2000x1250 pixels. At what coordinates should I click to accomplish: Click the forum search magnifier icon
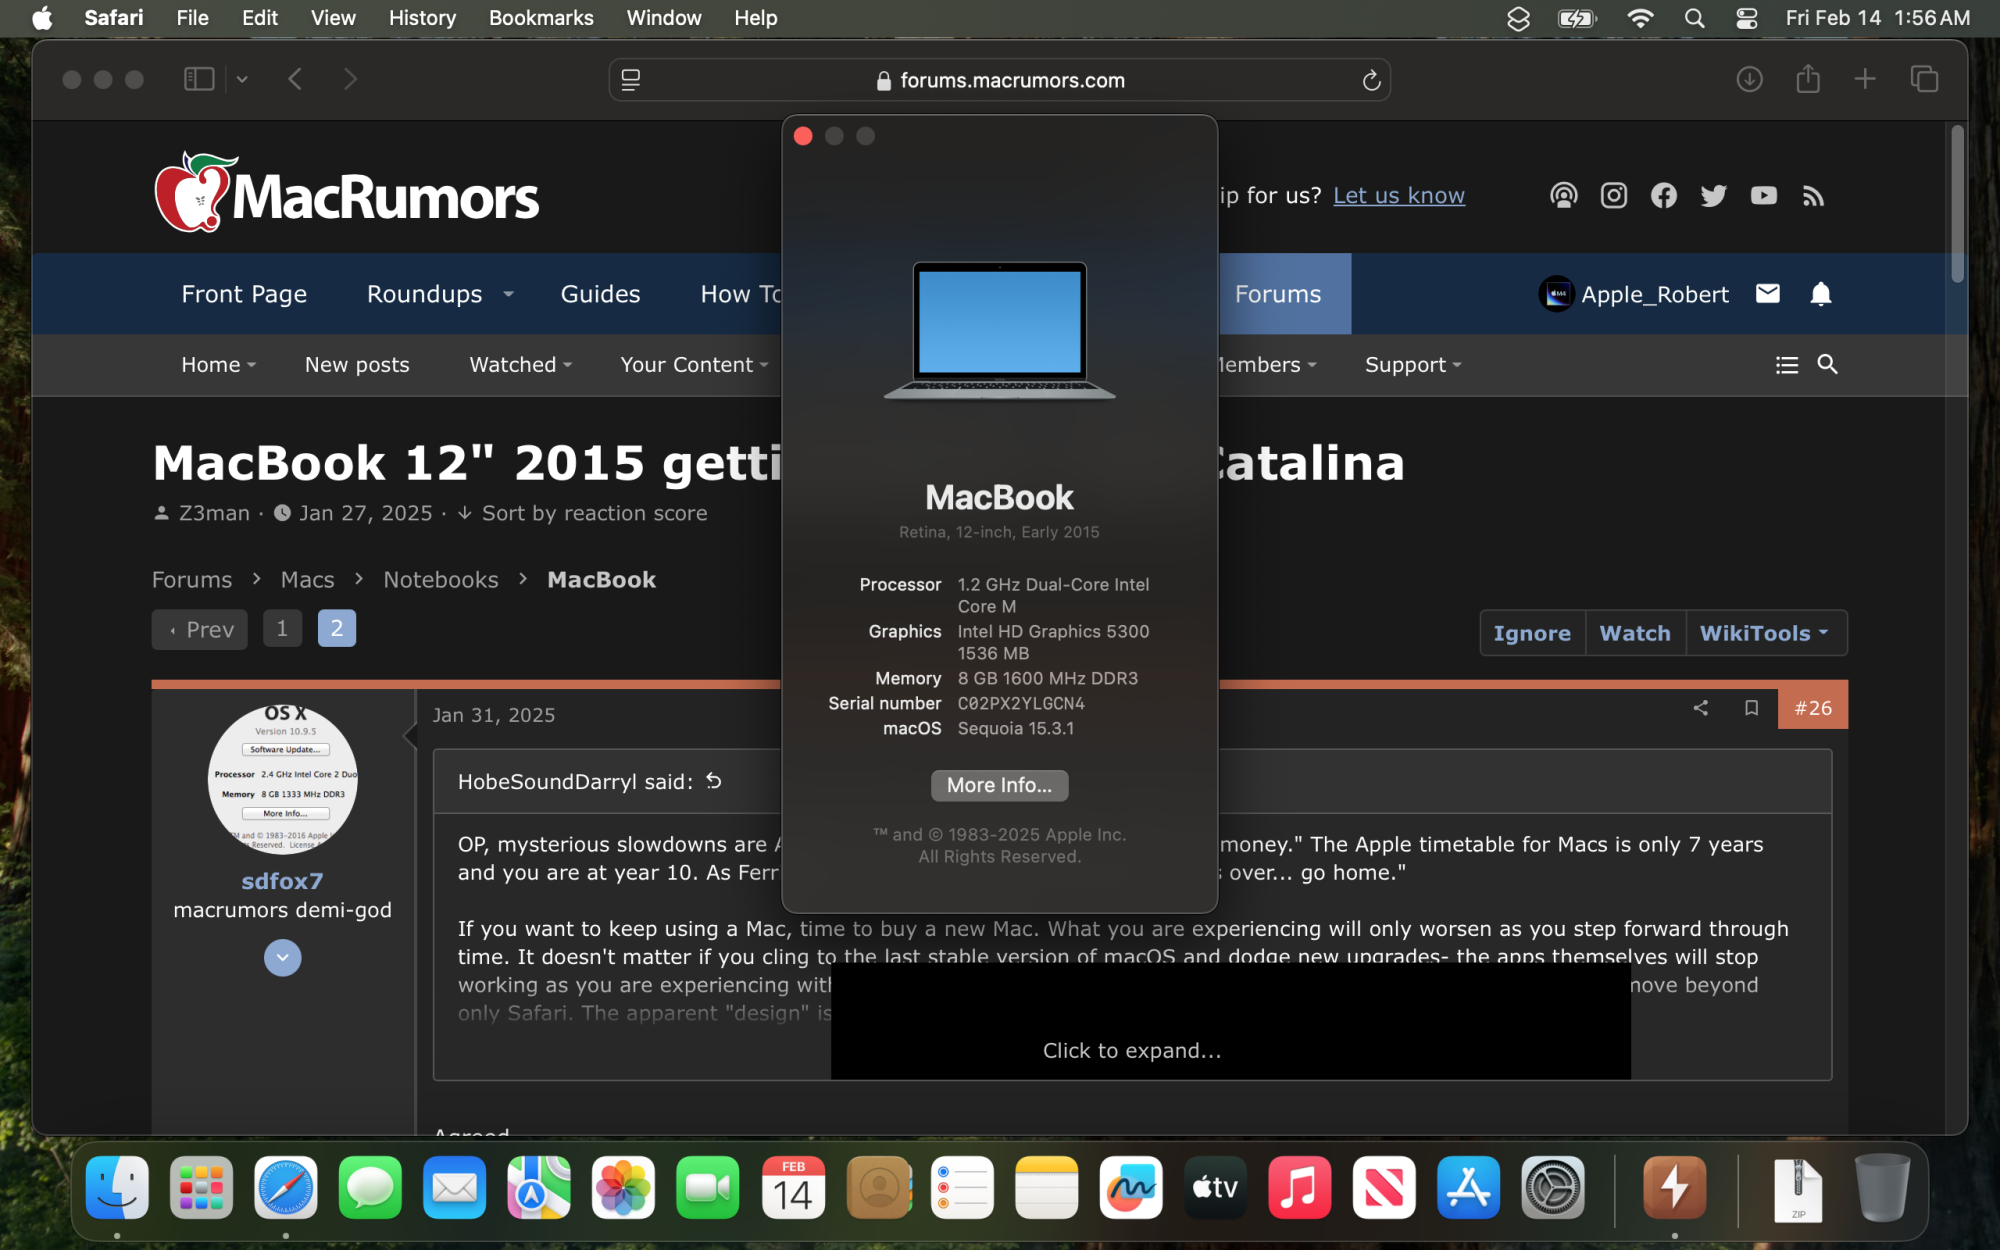coord(1827,365)
